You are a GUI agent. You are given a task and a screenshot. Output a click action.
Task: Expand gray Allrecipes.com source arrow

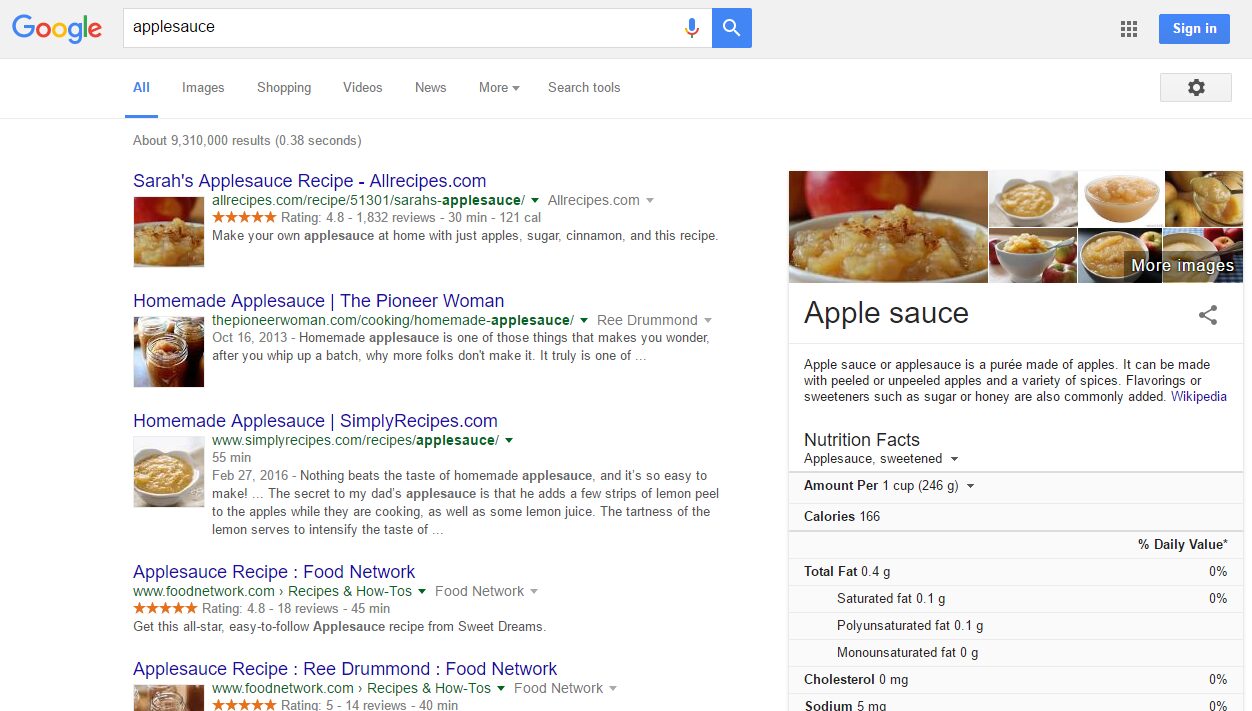click(650, 201)
